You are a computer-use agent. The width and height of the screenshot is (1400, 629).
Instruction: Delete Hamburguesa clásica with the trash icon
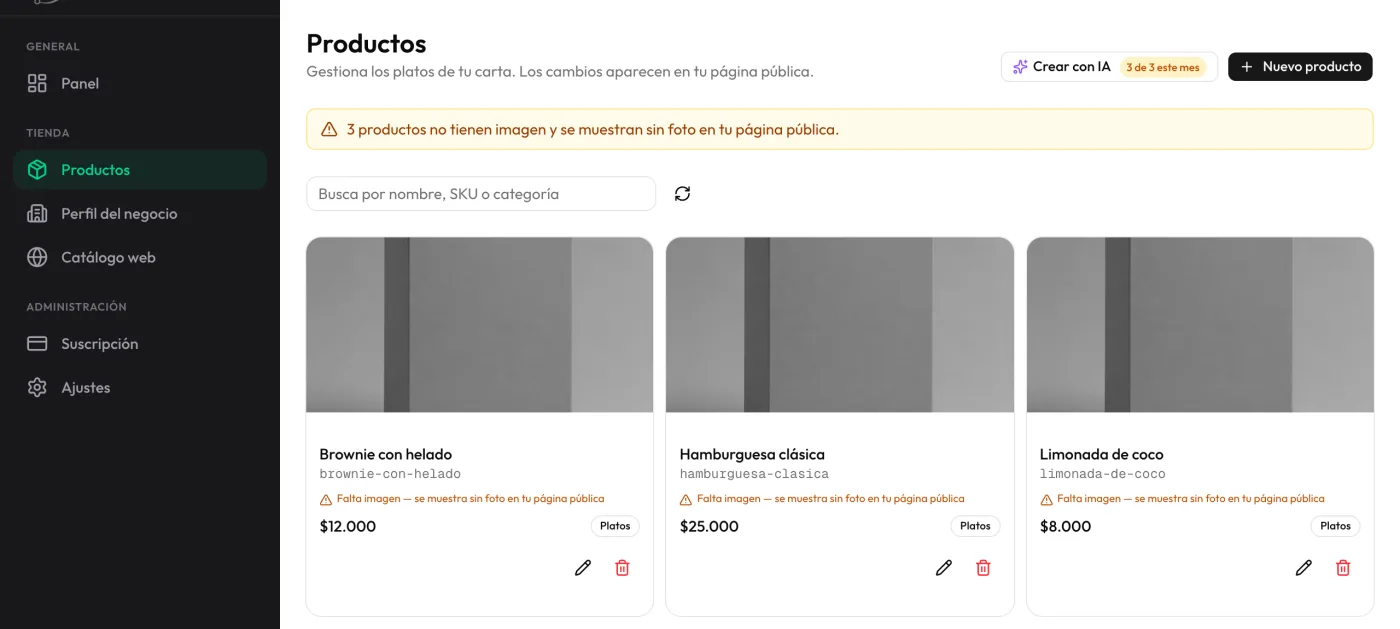click(983, 568)
